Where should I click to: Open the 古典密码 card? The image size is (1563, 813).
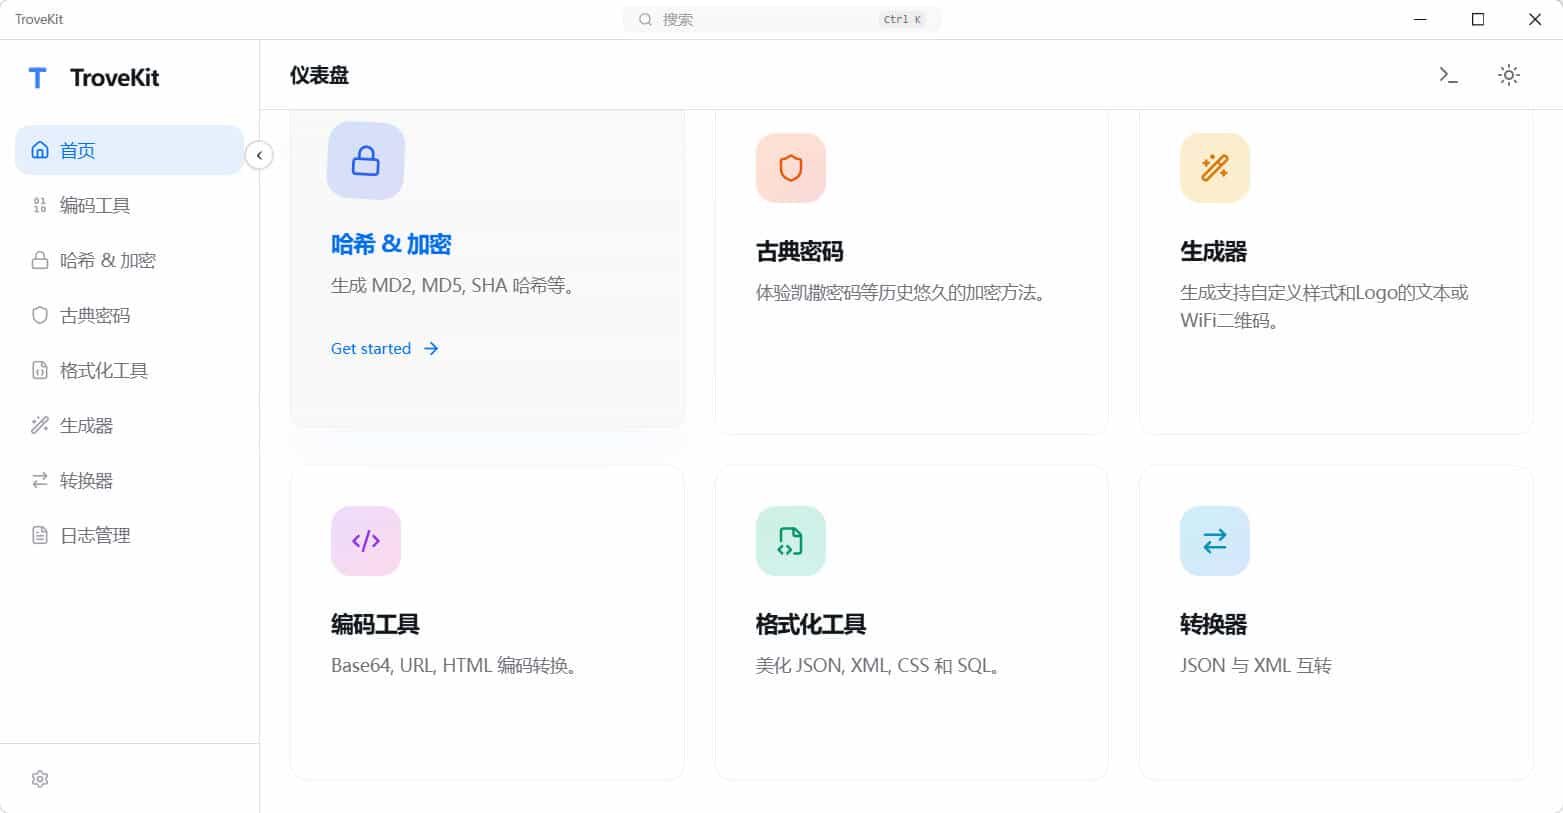click(x=911, y=270)
